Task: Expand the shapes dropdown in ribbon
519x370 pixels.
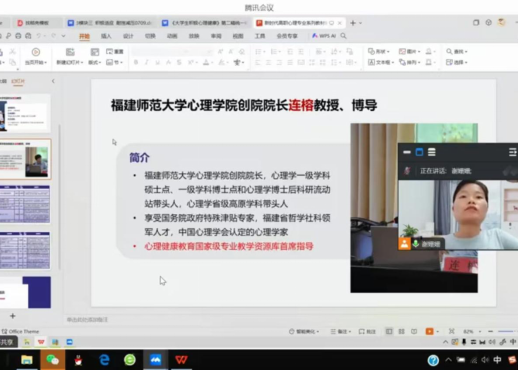Action: pos(379,51)
